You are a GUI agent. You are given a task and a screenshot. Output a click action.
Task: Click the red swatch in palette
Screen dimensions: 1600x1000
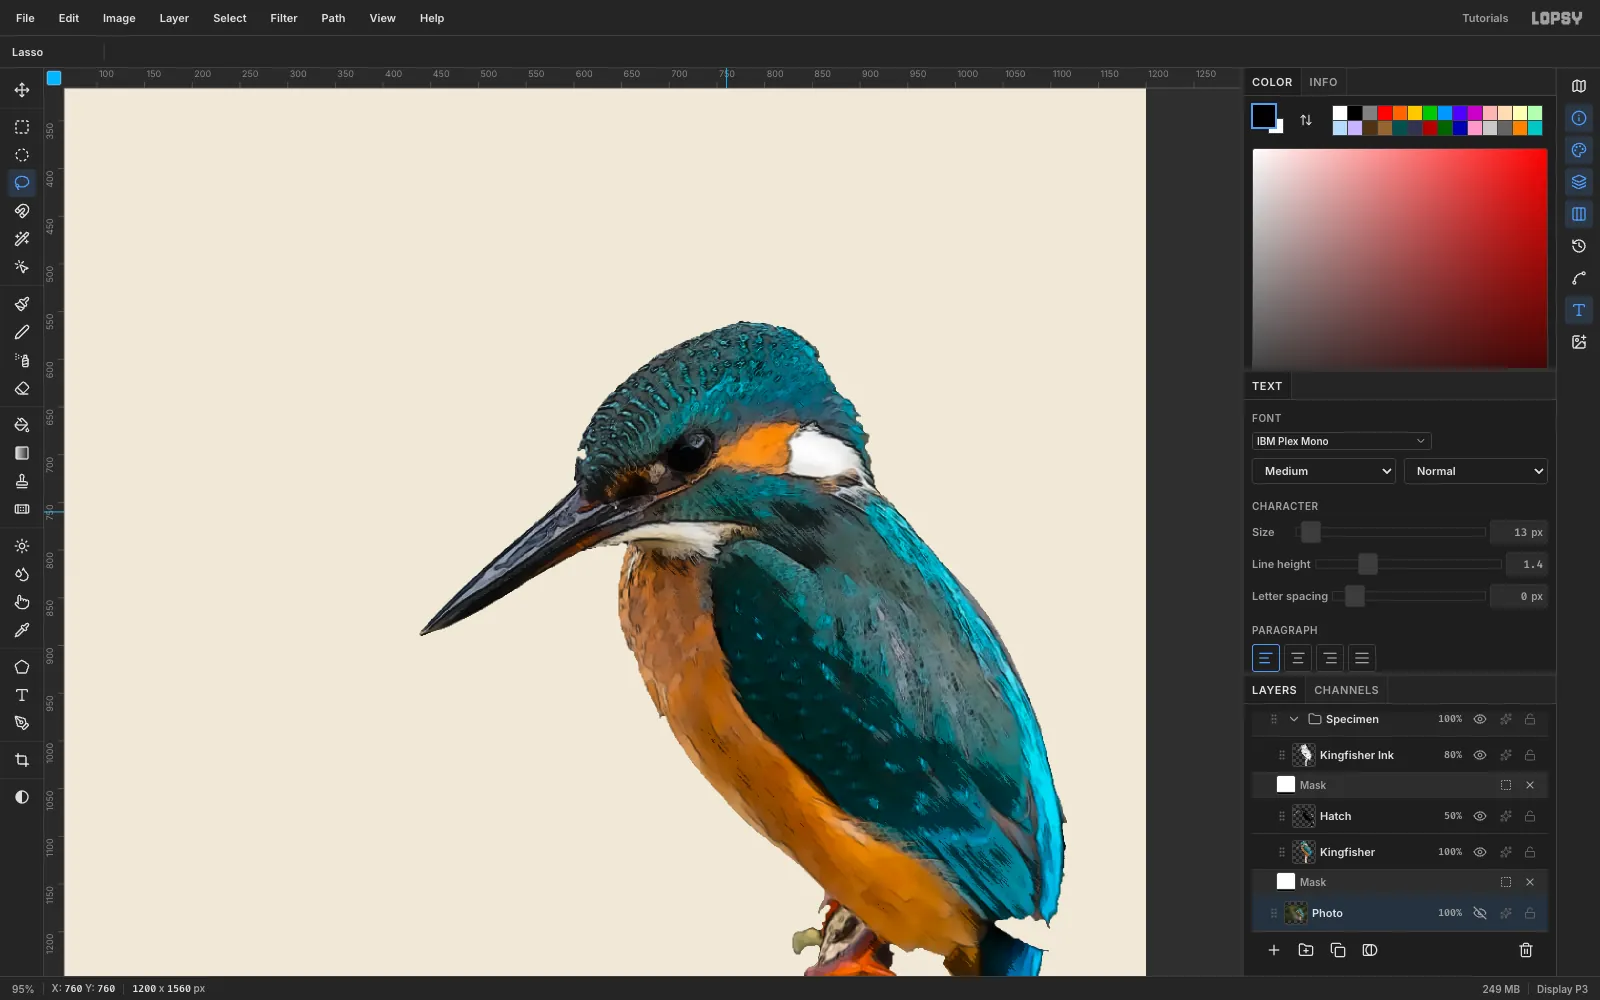pos(1385,113)
